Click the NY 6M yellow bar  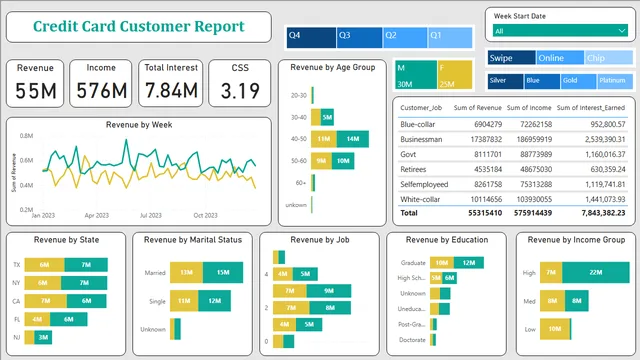click(x=43, y=282)
